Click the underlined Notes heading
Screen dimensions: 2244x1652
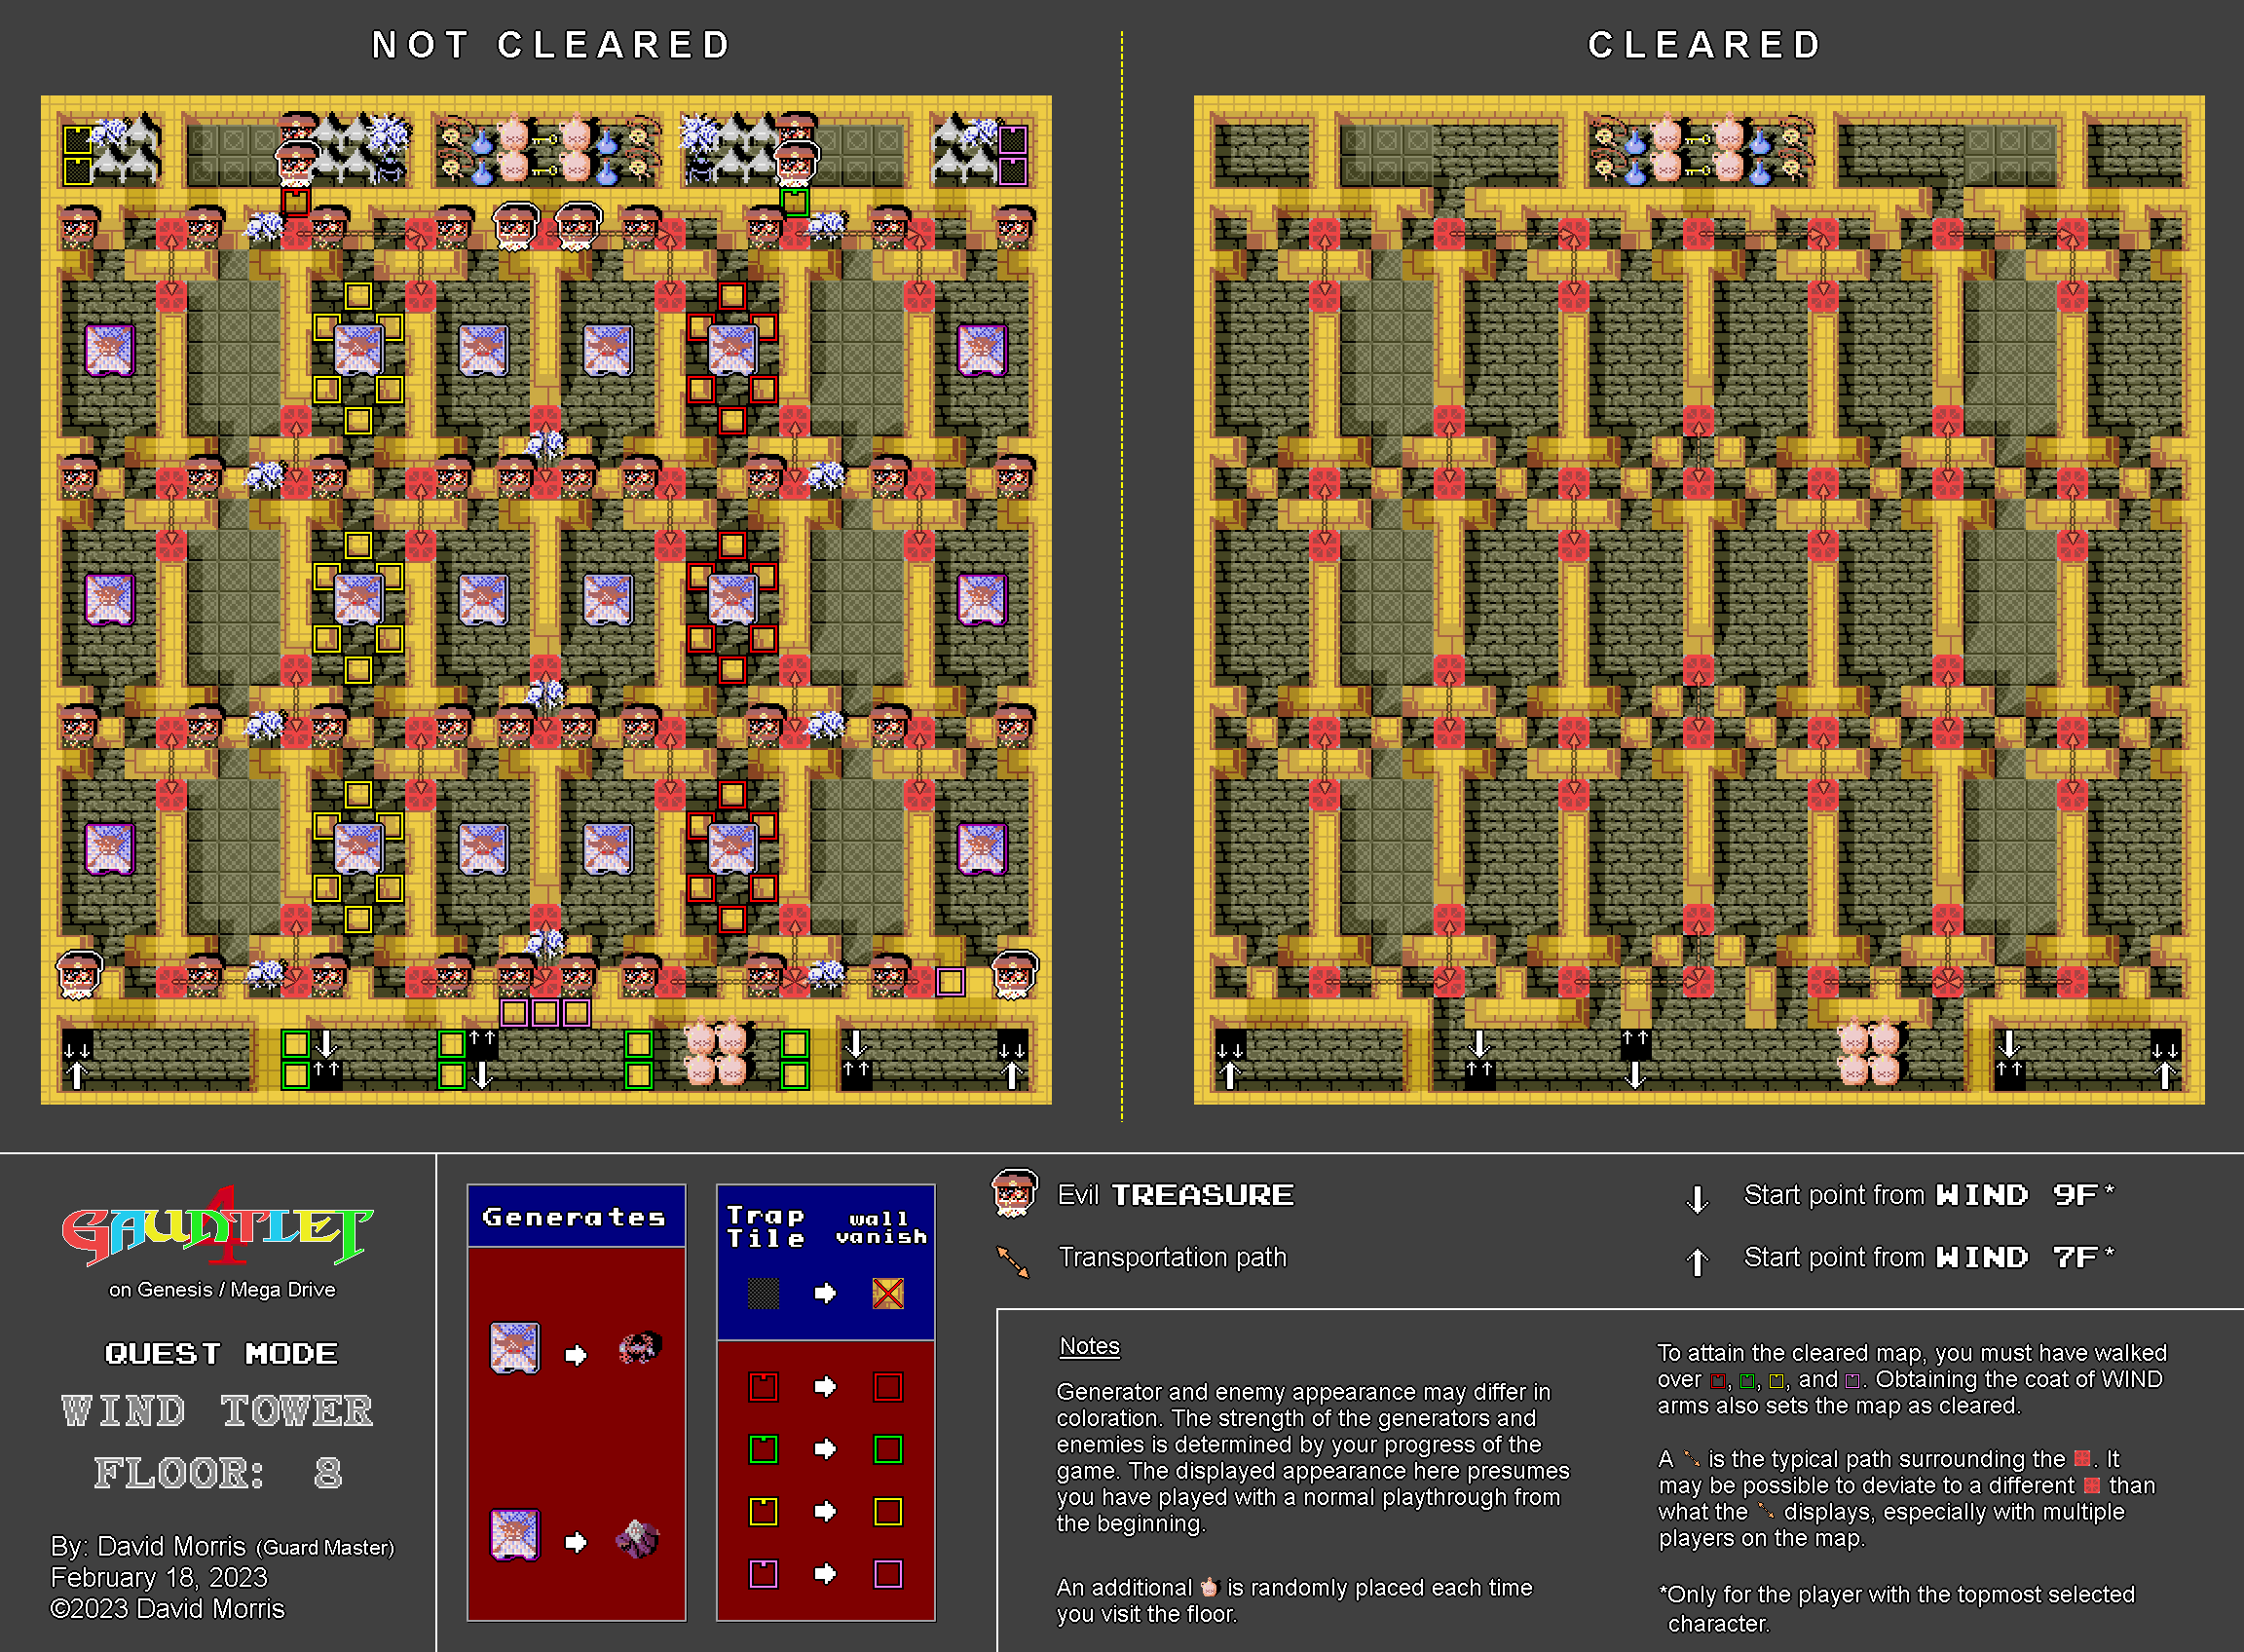coord(1089,1346)
